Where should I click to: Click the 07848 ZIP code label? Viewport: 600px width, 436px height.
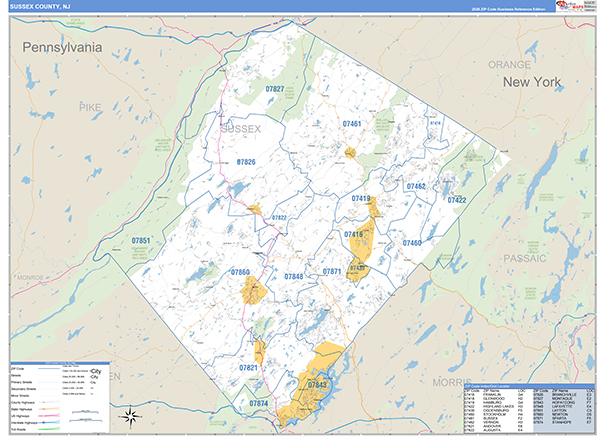pyautogui.click(x=293, y=276)
